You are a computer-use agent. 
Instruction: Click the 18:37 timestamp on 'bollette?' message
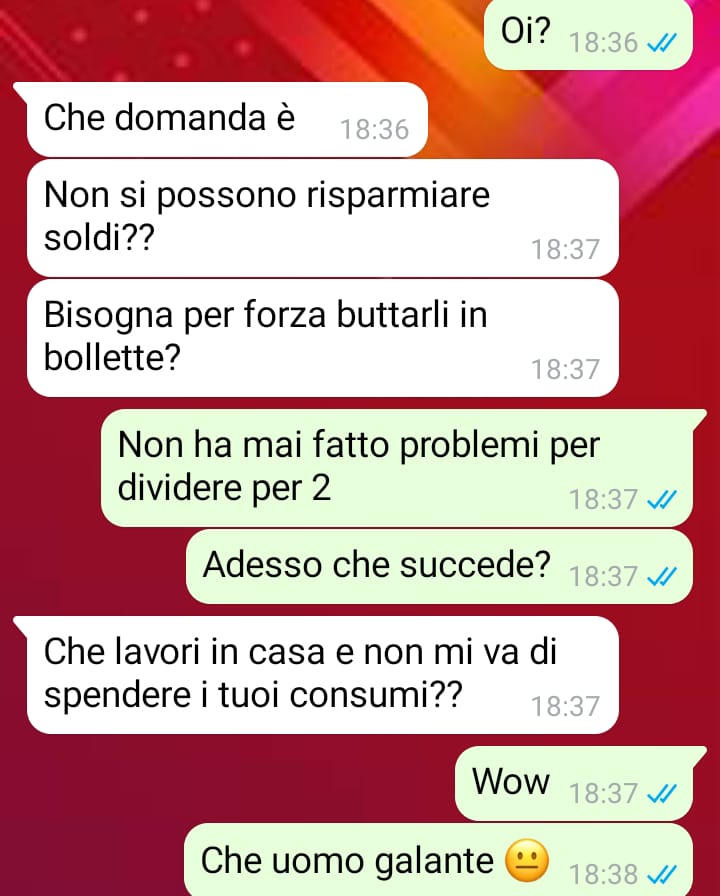[x=566, y=370]
